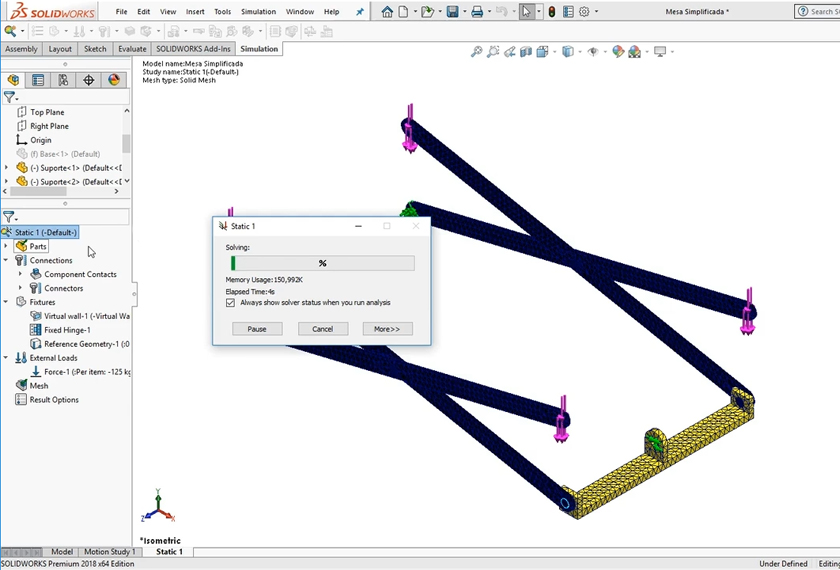Viewport: 840px width, 570px height.
Task: Open the Simulation menu
Action: [x=258, y=12]
